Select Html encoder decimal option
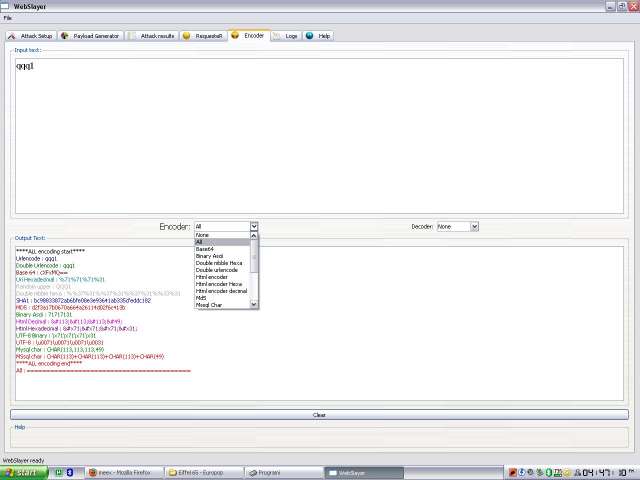Image resolution: width=640 pixels, height=480 pixels. (x=221, y=291)
